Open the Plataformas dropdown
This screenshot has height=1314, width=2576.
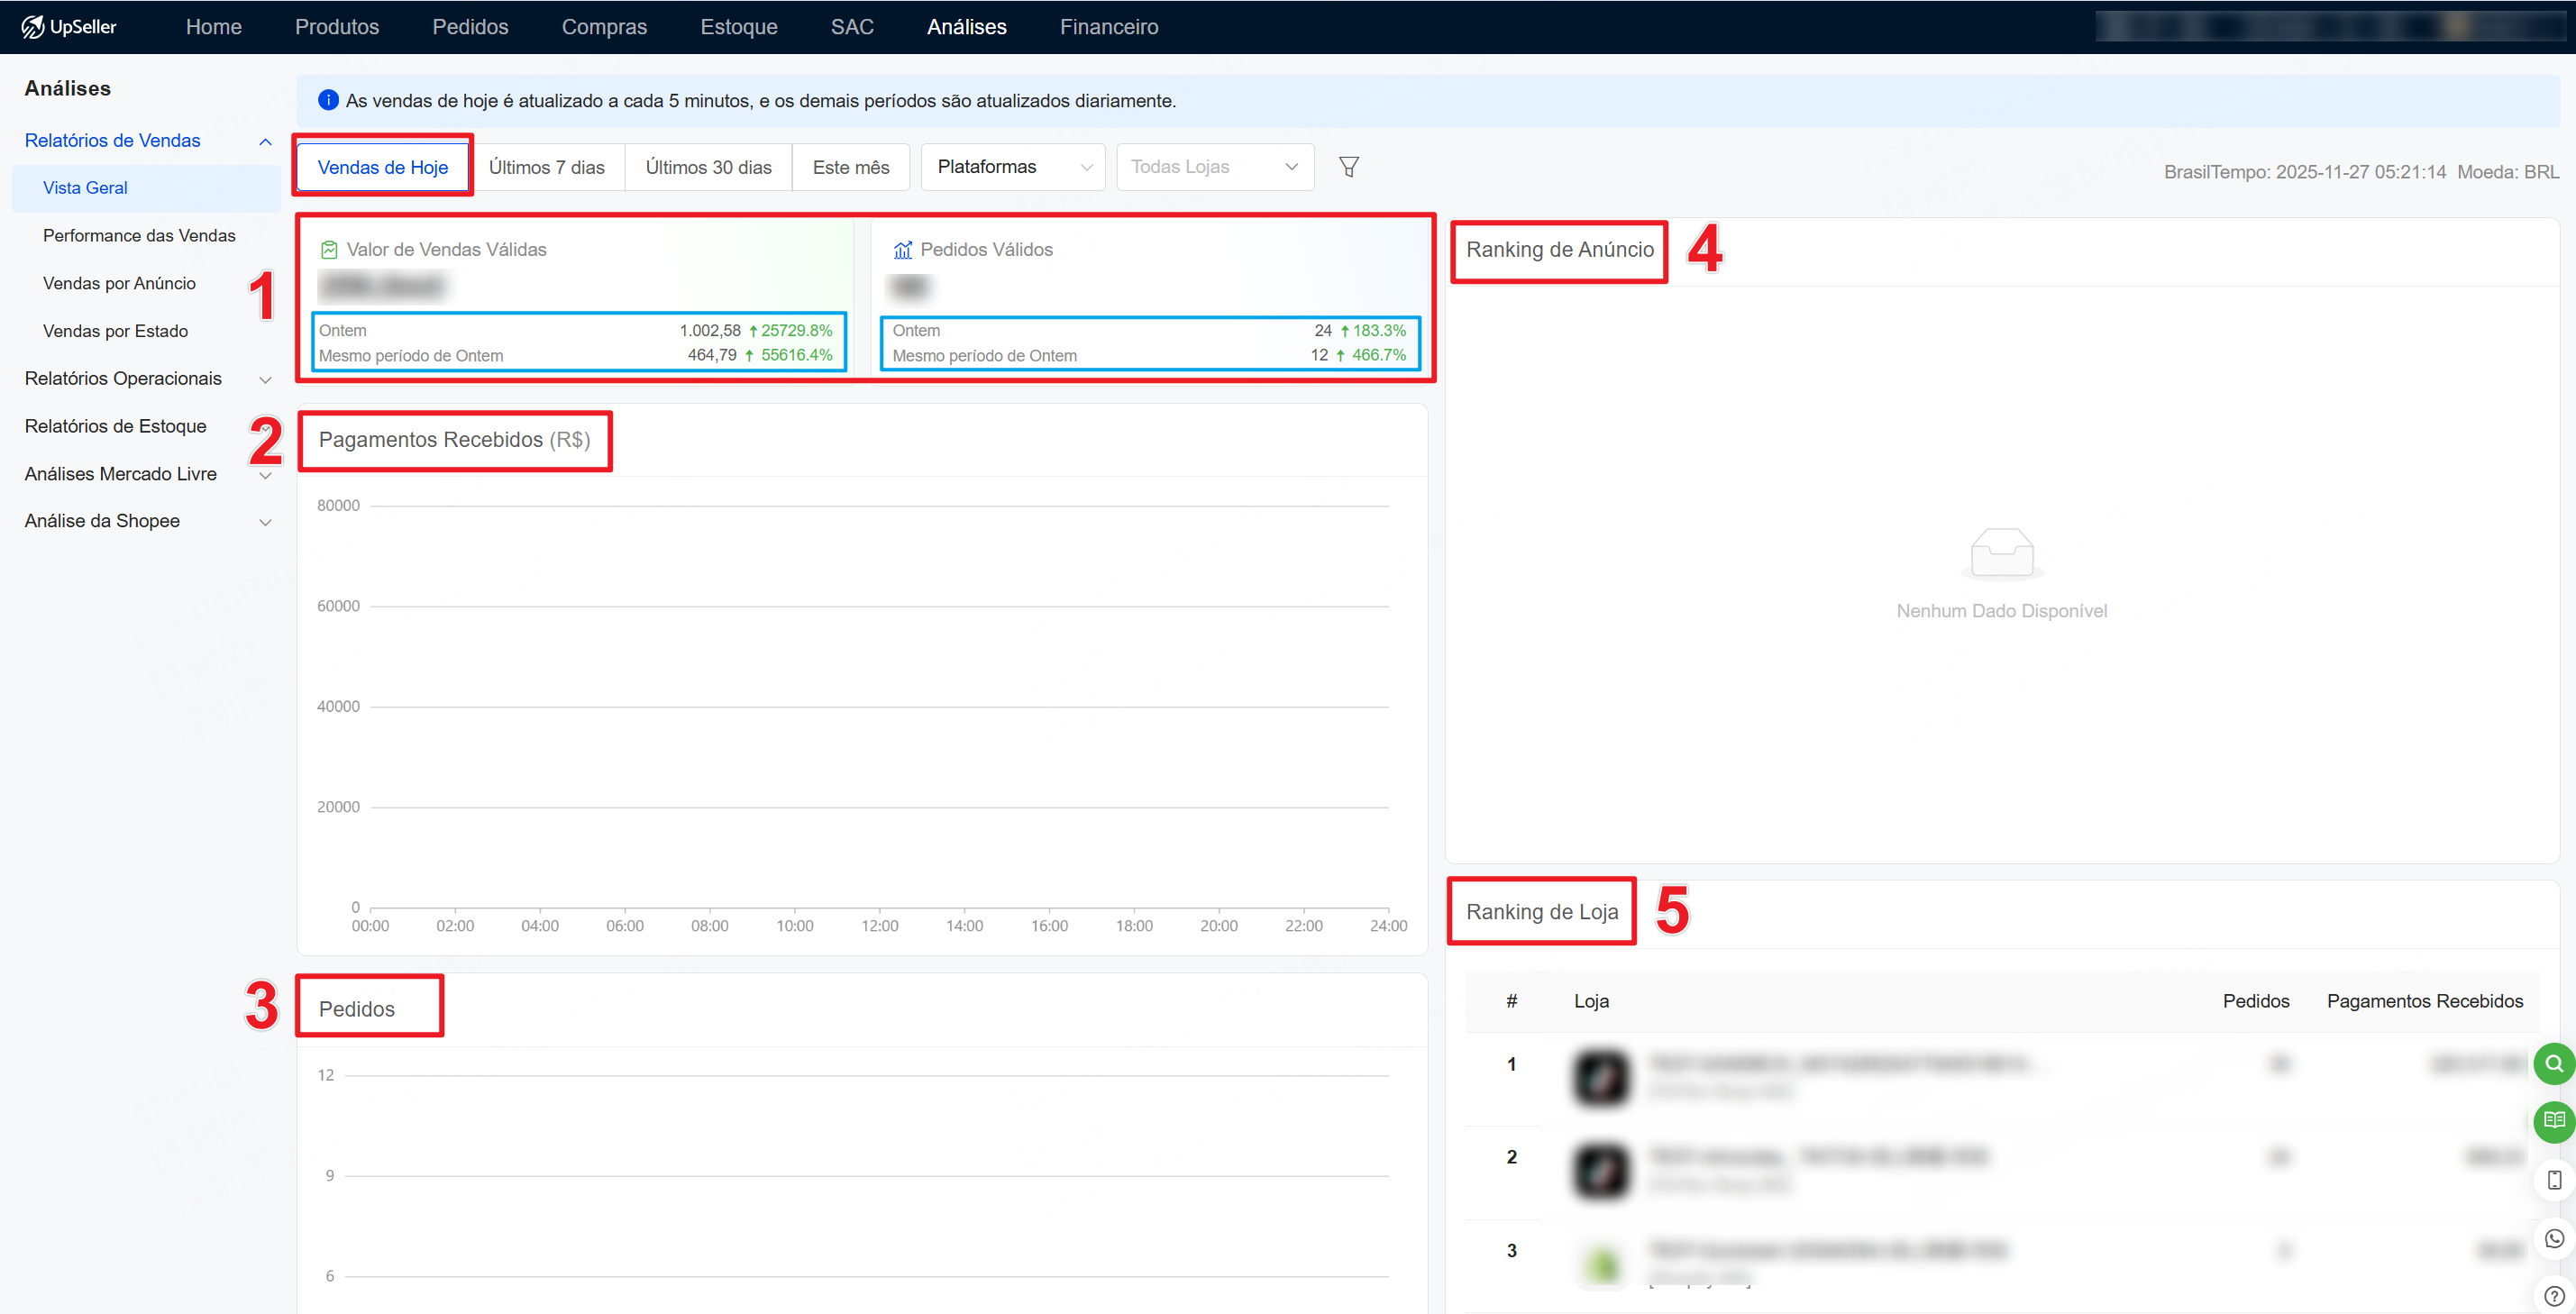tap(1012, 167)
